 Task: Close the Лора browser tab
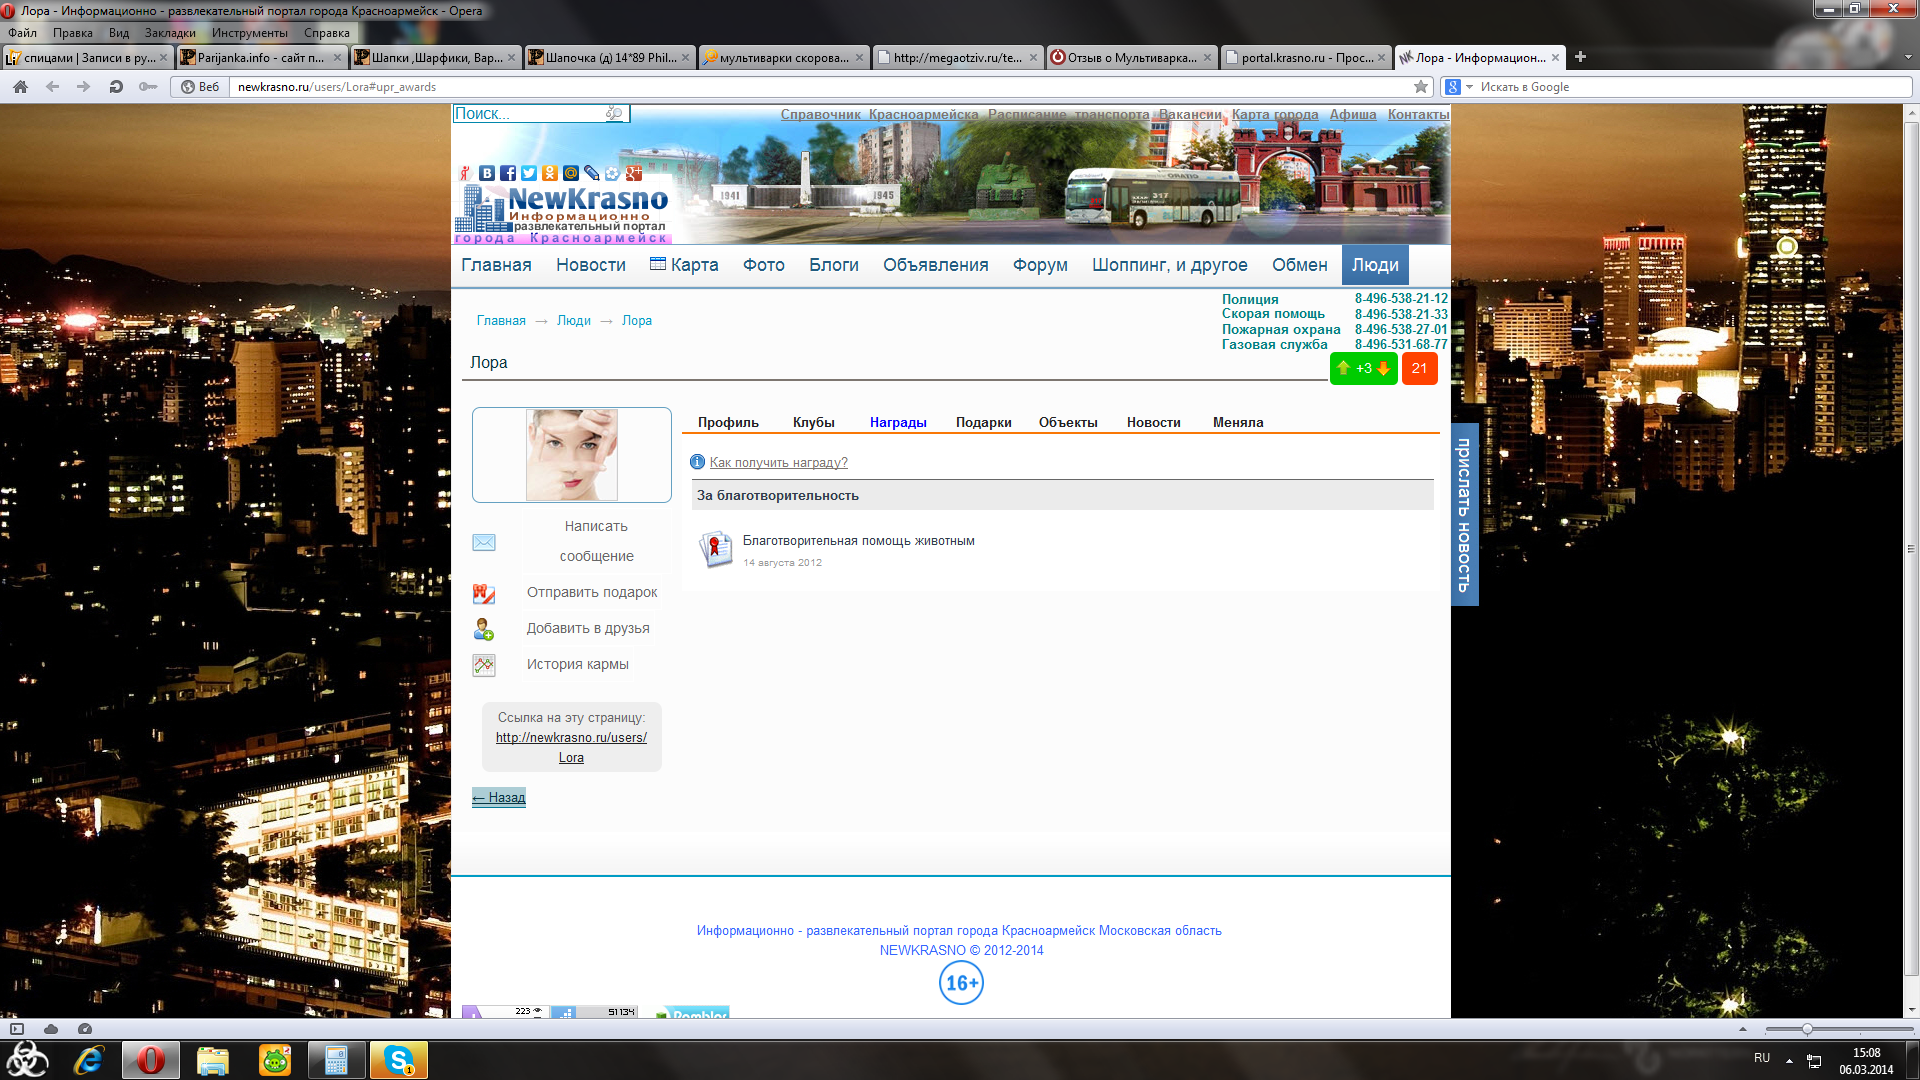click(x=1555, y=57)
